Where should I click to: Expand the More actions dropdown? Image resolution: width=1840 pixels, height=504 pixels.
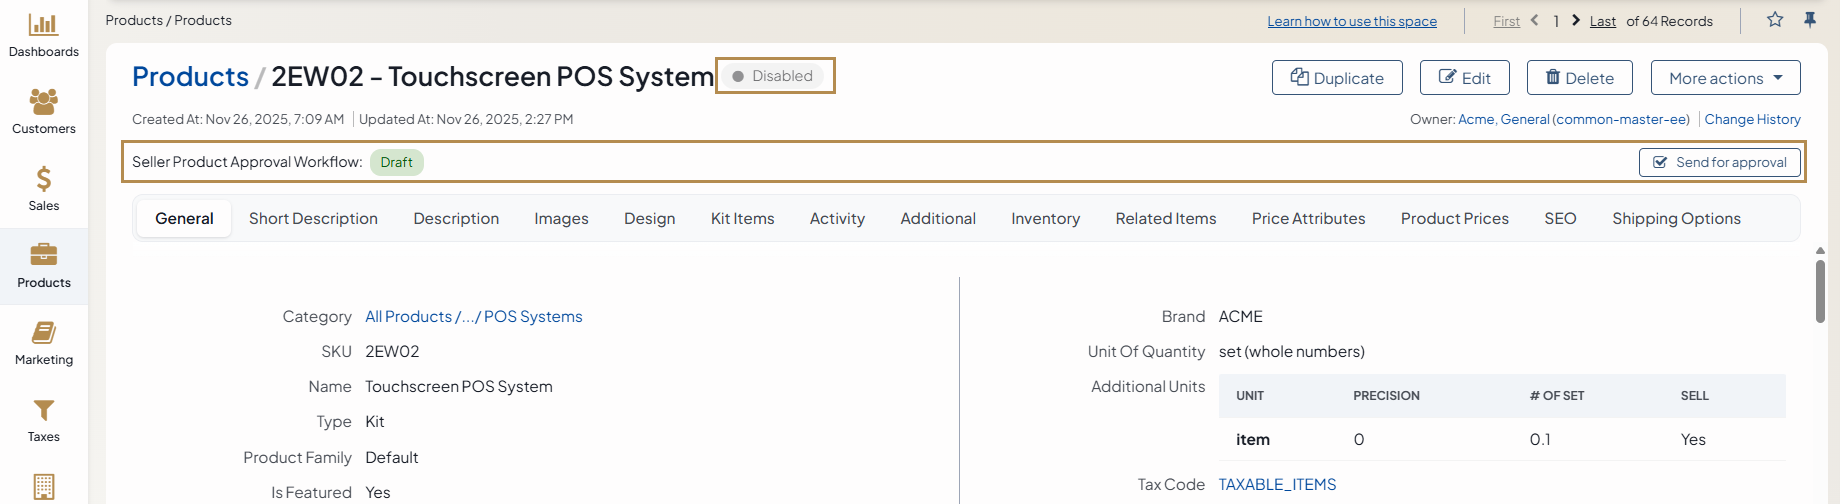pyautogui.click(x=1725, y=78)
